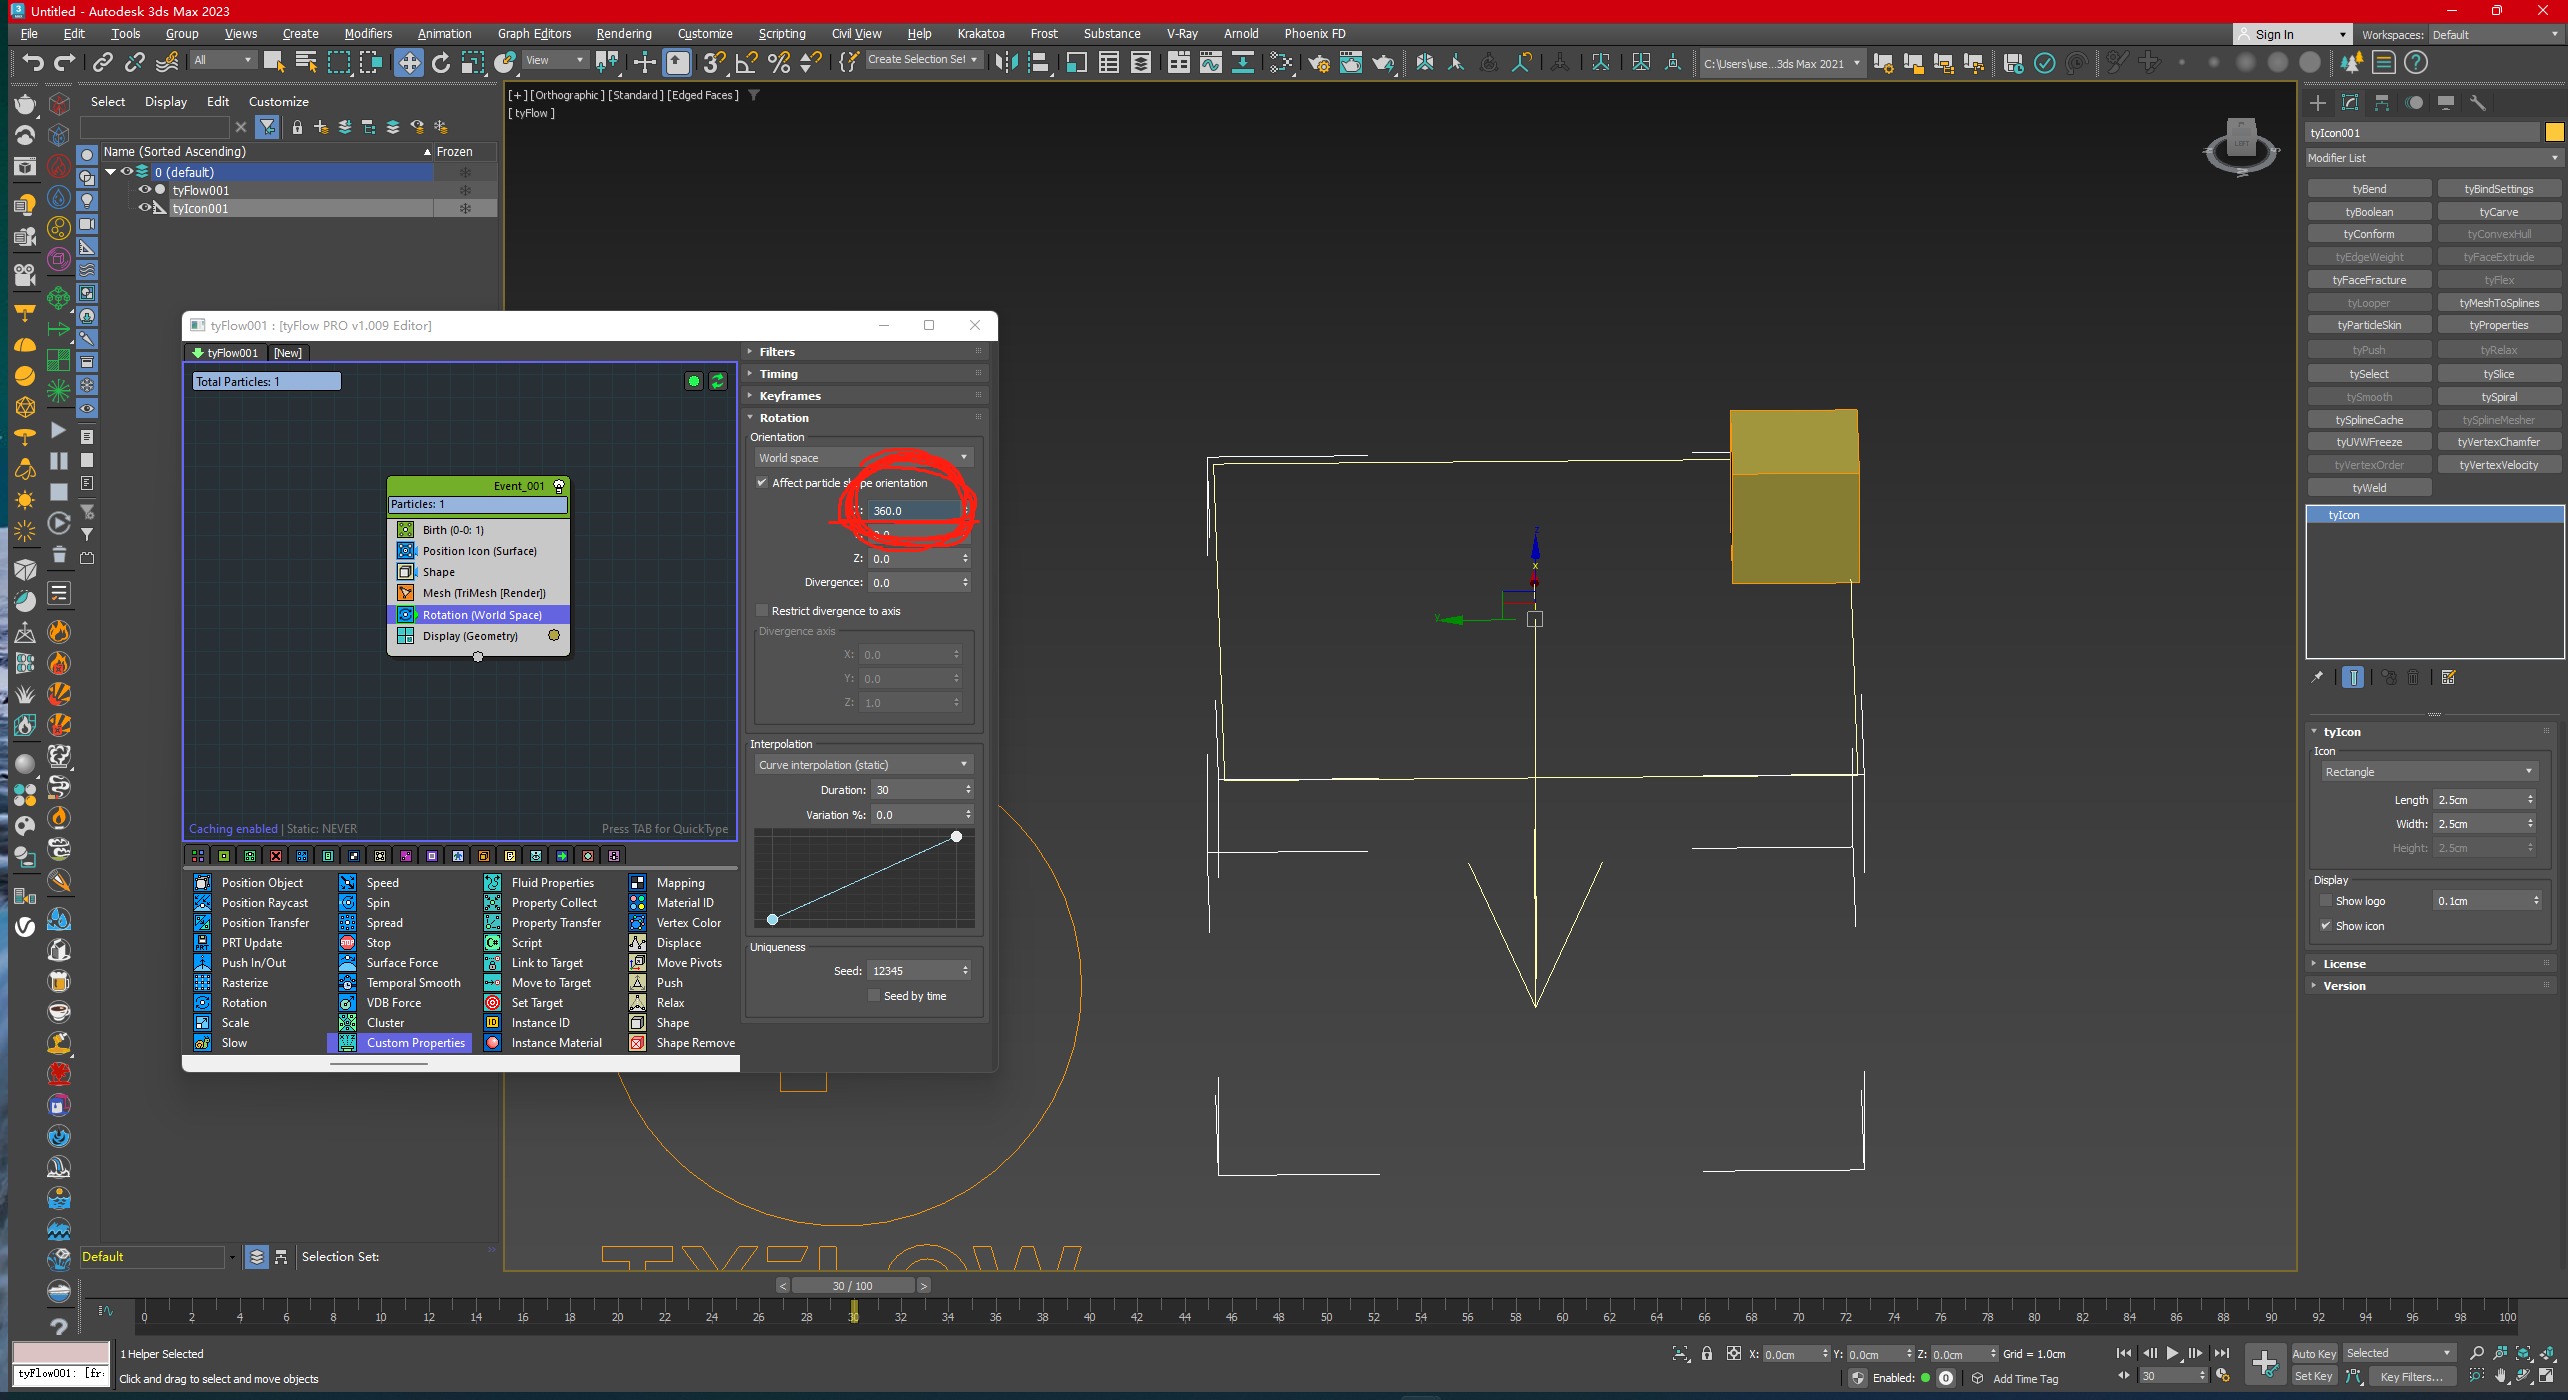Toggle Auto Key mode
The height and width of the screenshot is (1400, 2568).
tap(2314, 1353)
